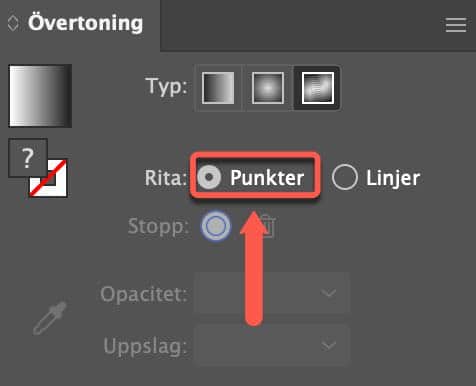Click the Linjer text label
Viewport: 476px width, 386px height.
[x=393, y=178]
